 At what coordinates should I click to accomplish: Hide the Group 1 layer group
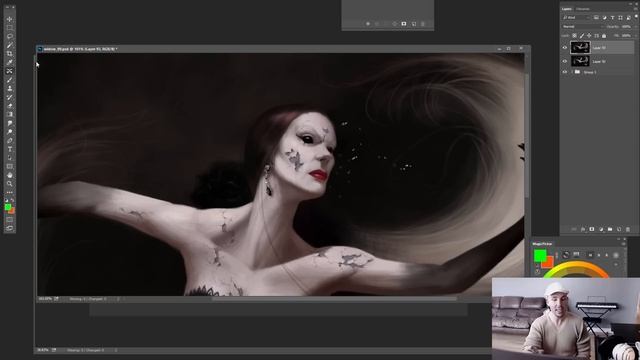(x=565, y=72)
